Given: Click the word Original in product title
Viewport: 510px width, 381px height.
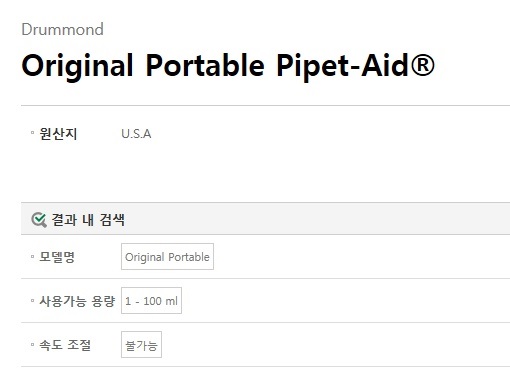Looking at the screenshot, I should [x=77, y=67].
